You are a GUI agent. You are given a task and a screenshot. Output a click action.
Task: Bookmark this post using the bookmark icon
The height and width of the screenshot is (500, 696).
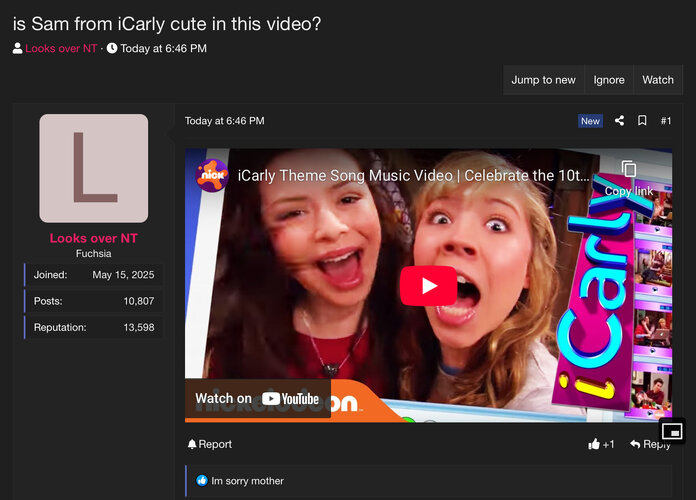(x=642, y=121)
